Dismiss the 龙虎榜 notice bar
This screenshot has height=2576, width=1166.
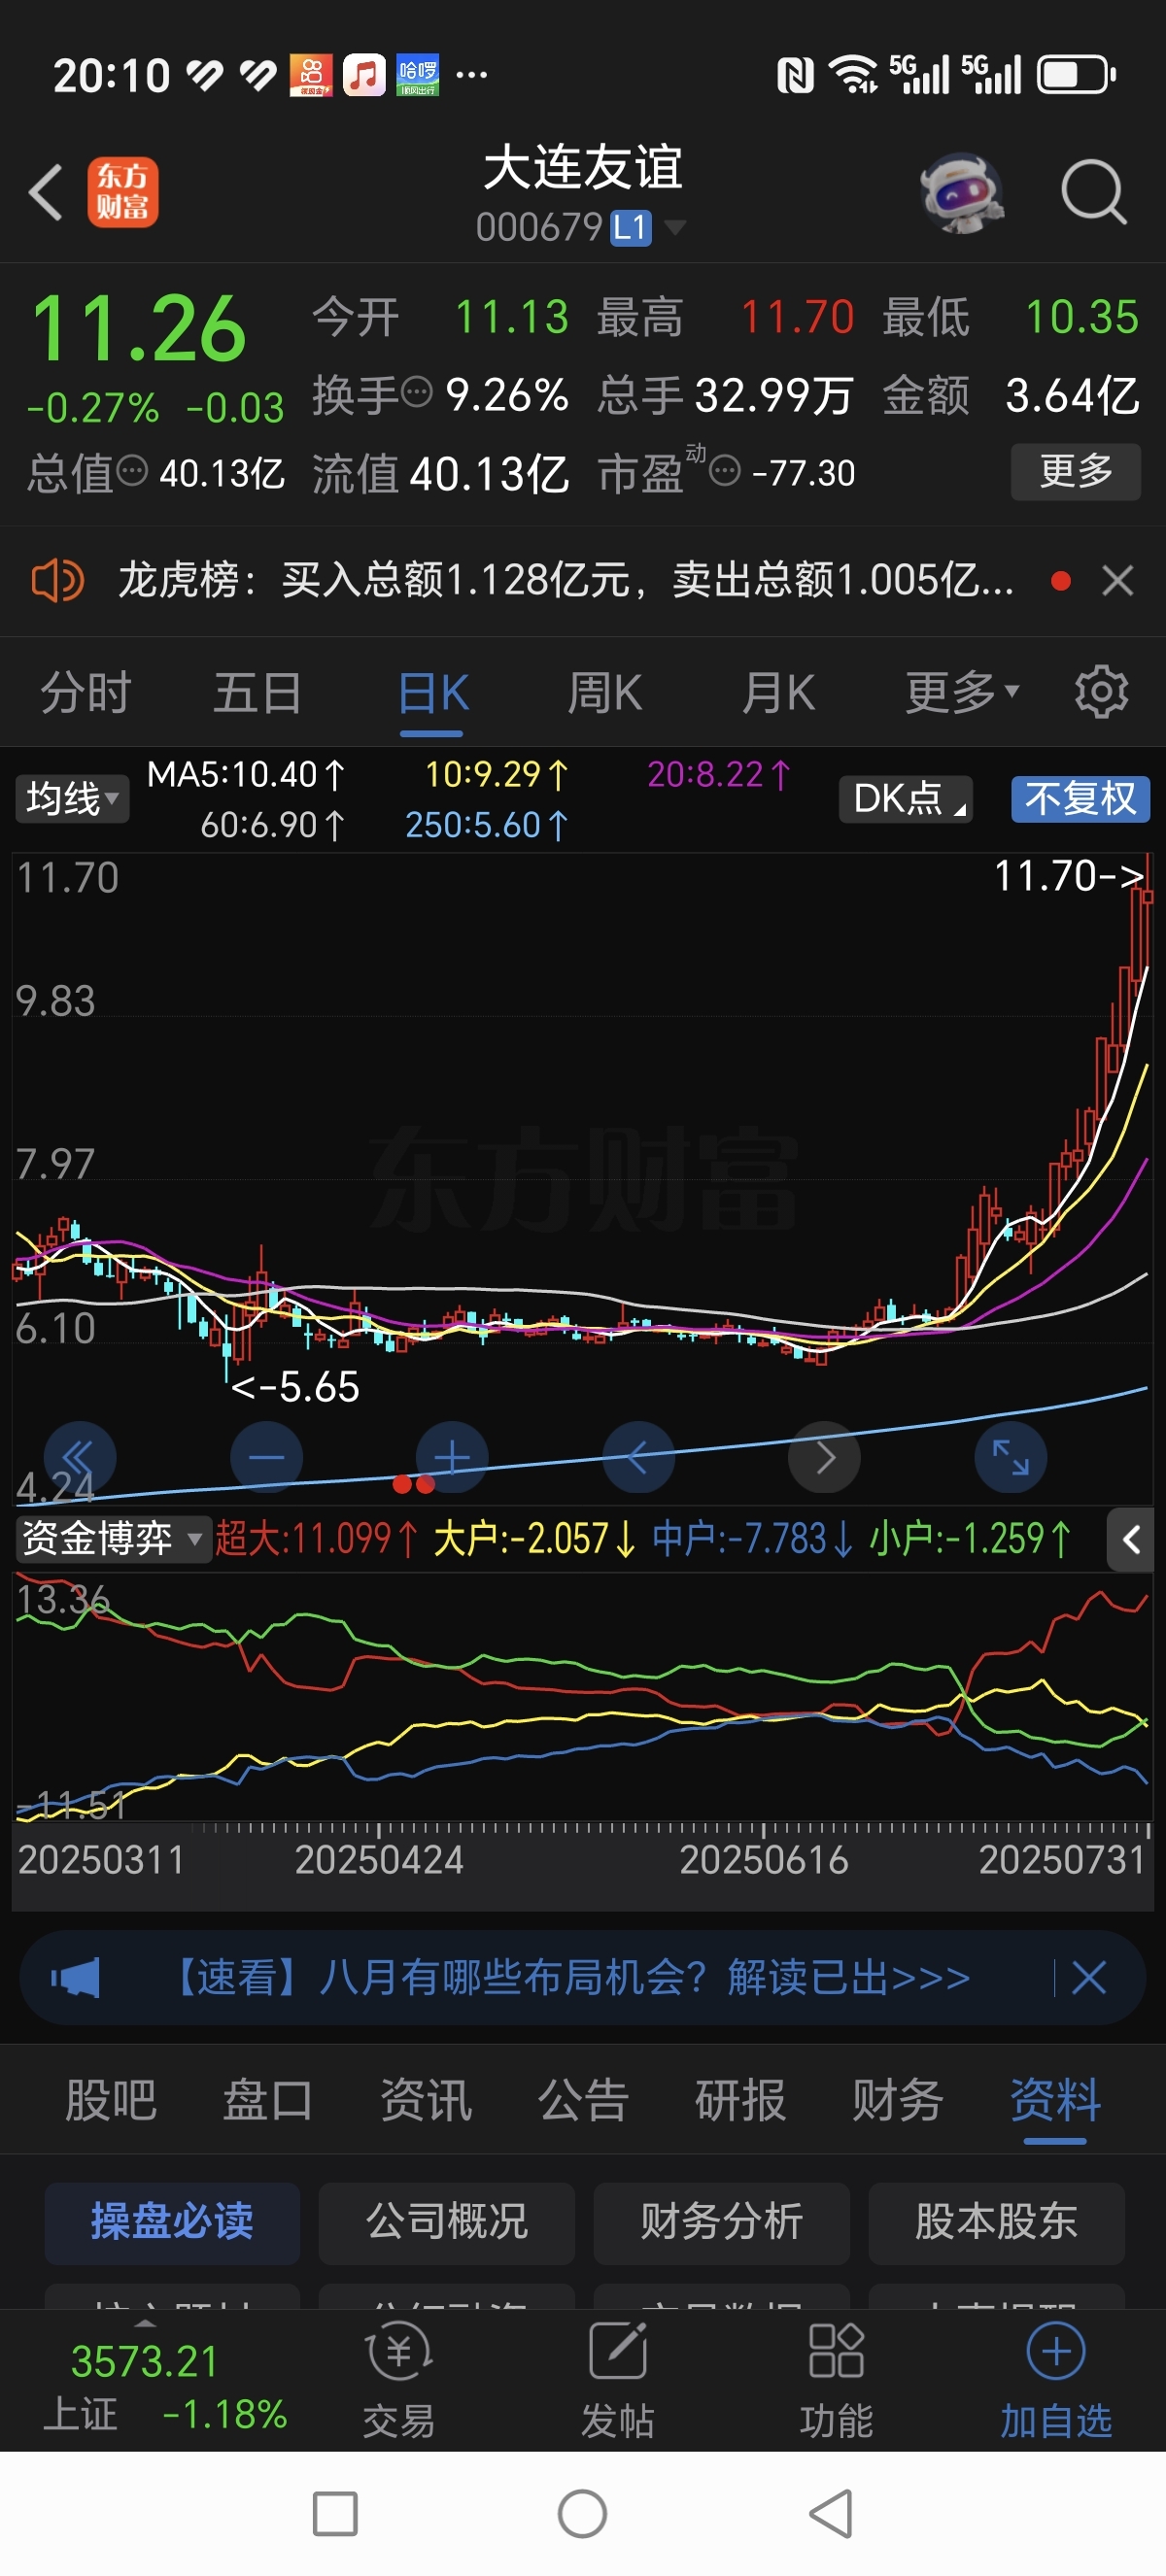click(1118, 580)
